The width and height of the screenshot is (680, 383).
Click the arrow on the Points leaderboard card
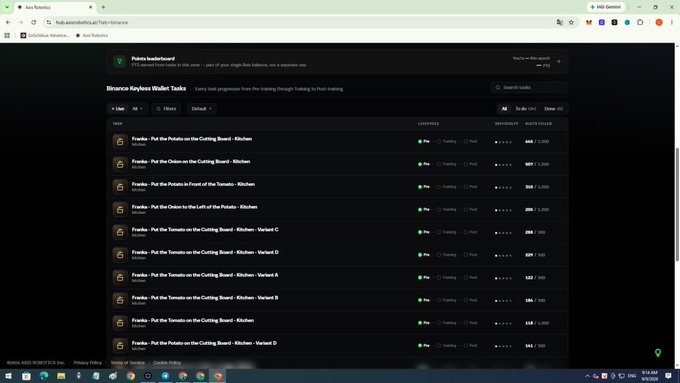tap(559, 62)
